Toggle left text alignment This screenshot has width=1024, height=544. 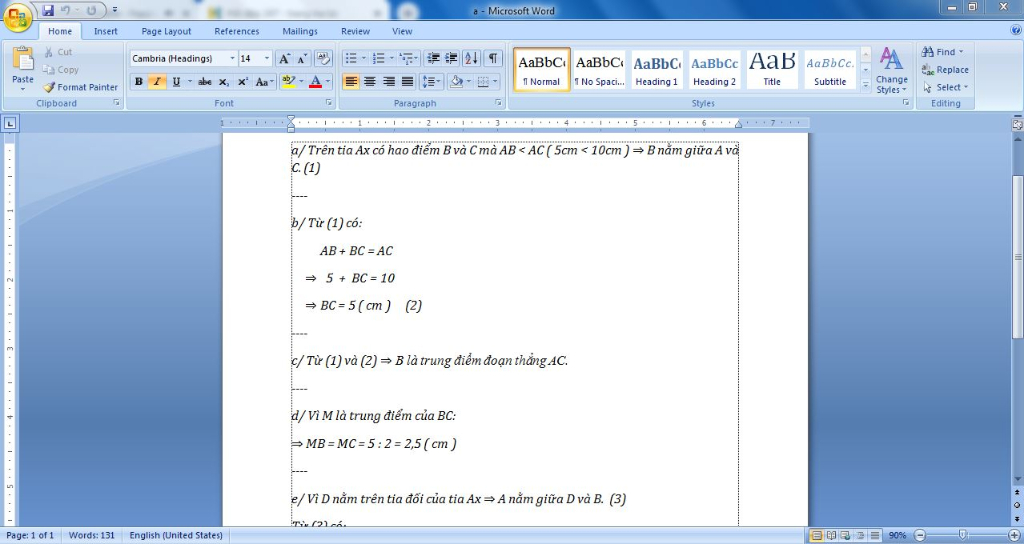351,82
